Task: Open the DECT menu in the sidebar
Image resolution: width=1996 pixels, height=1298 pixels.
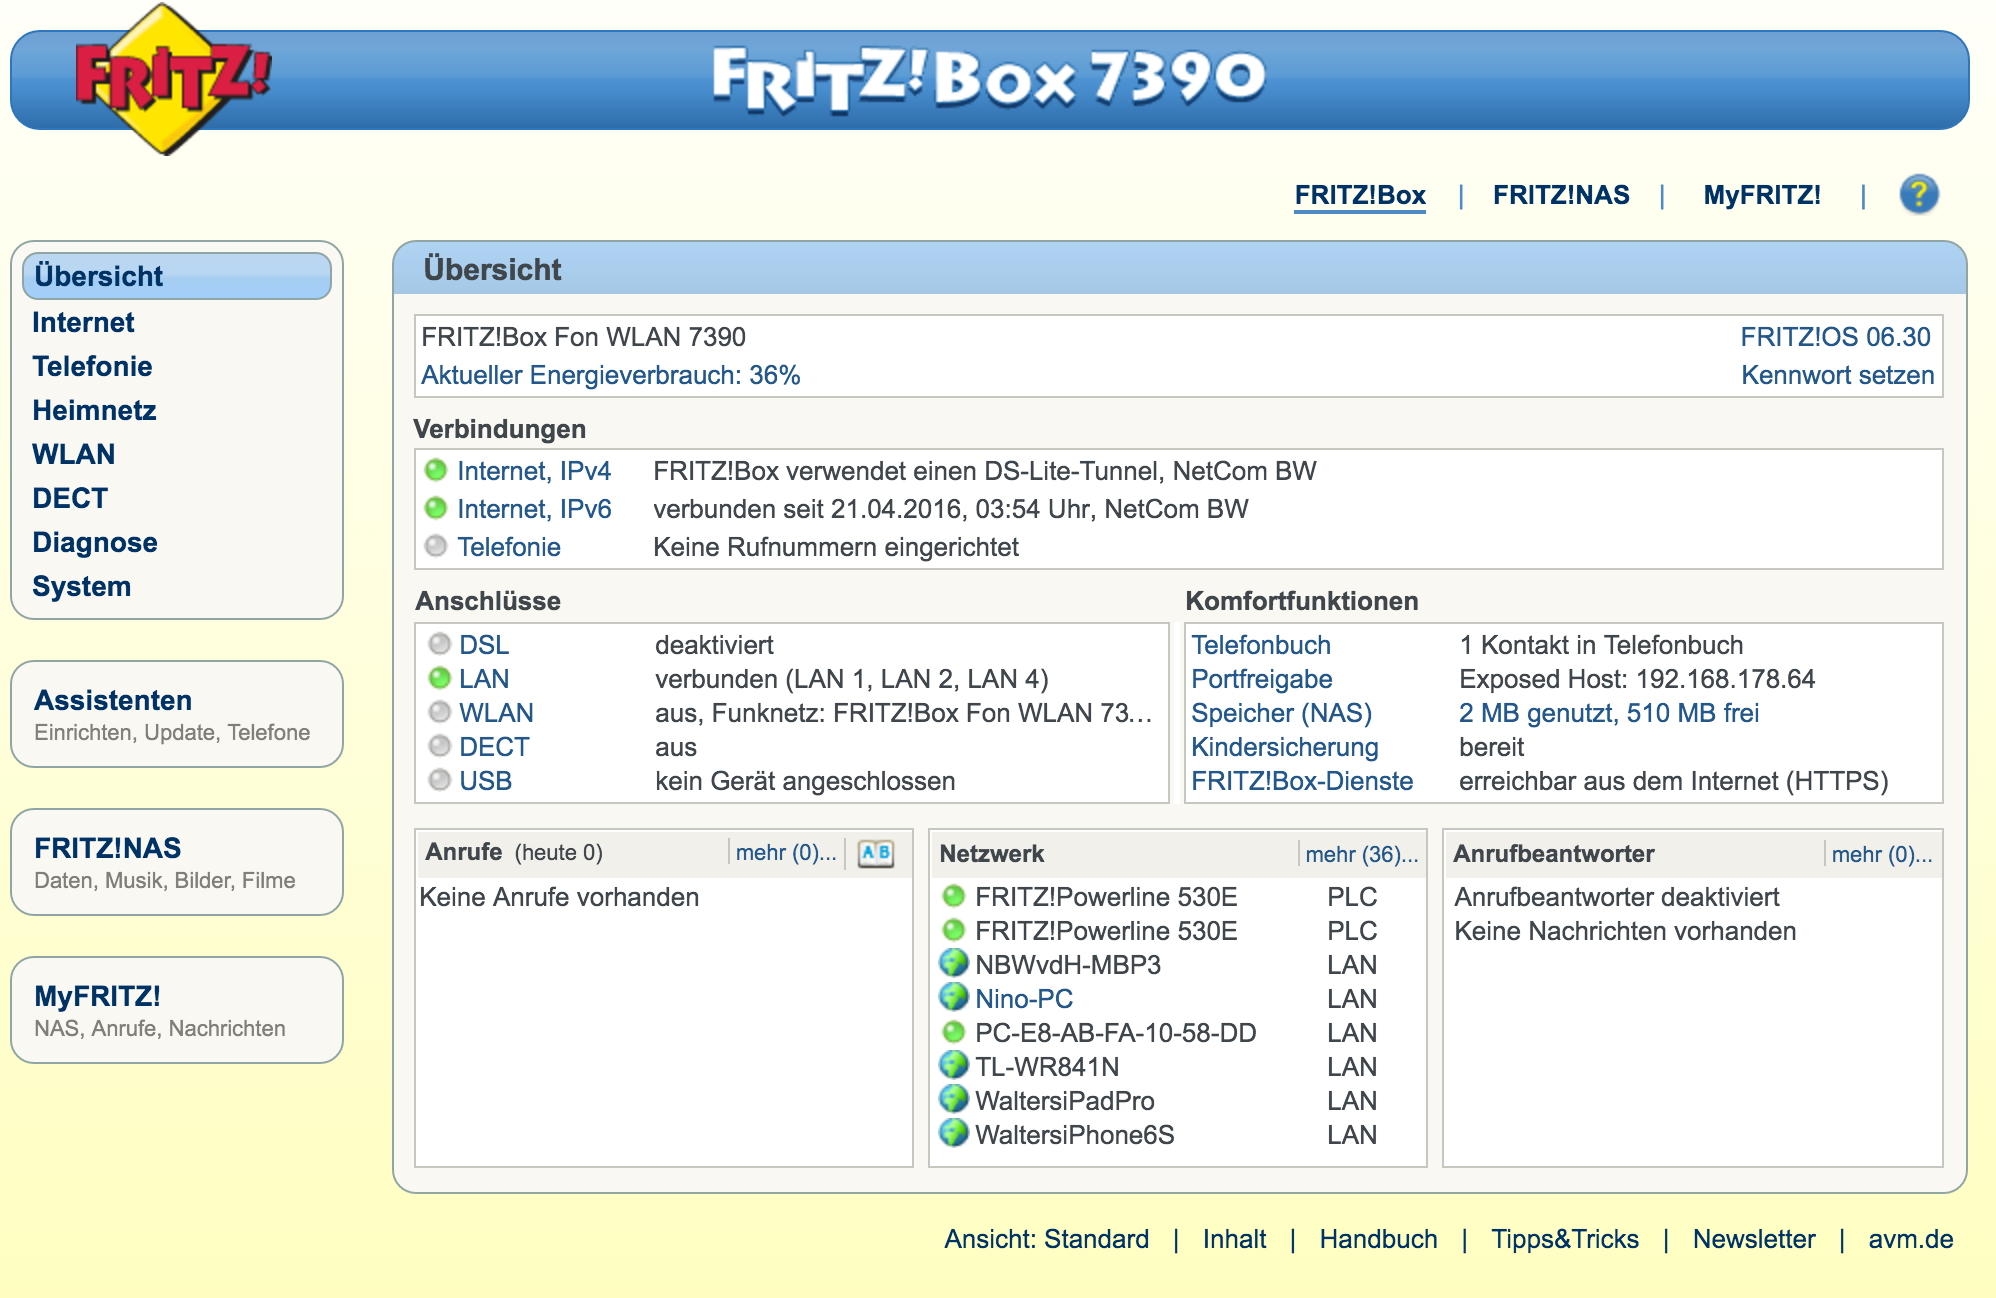Action: point(69,498)
